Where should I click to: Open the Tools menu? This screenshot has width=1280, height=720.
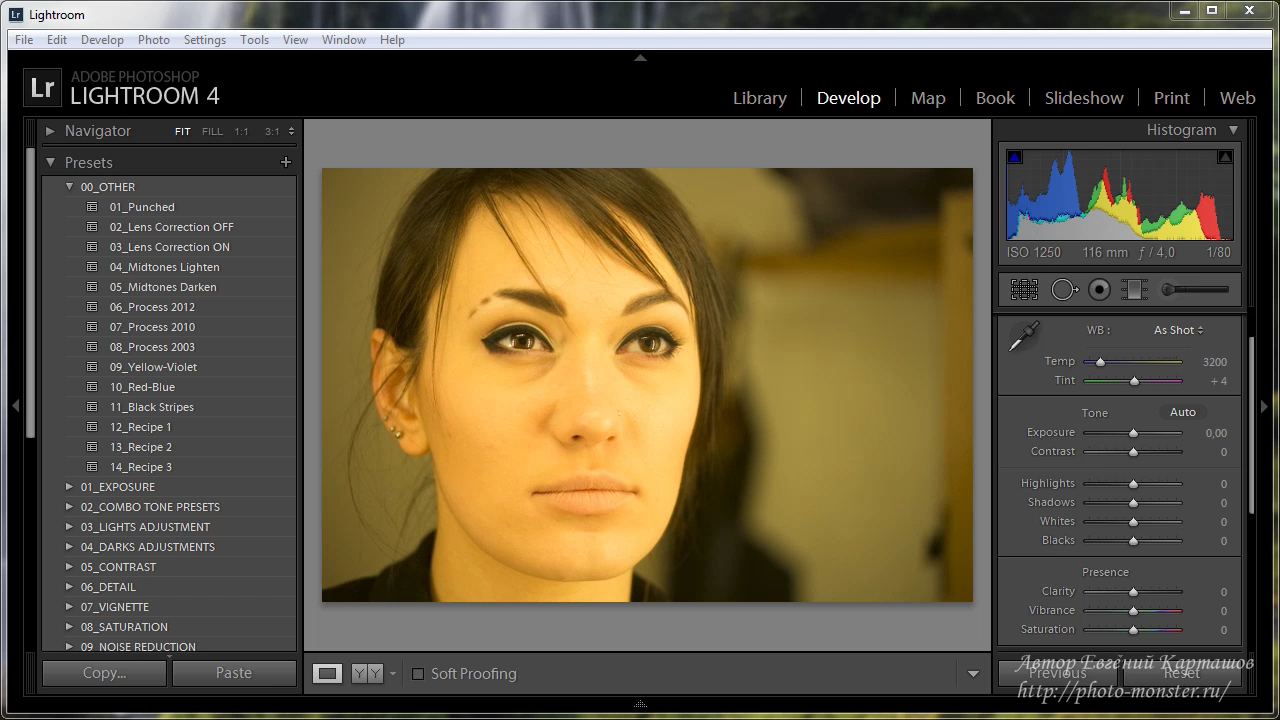254,40
